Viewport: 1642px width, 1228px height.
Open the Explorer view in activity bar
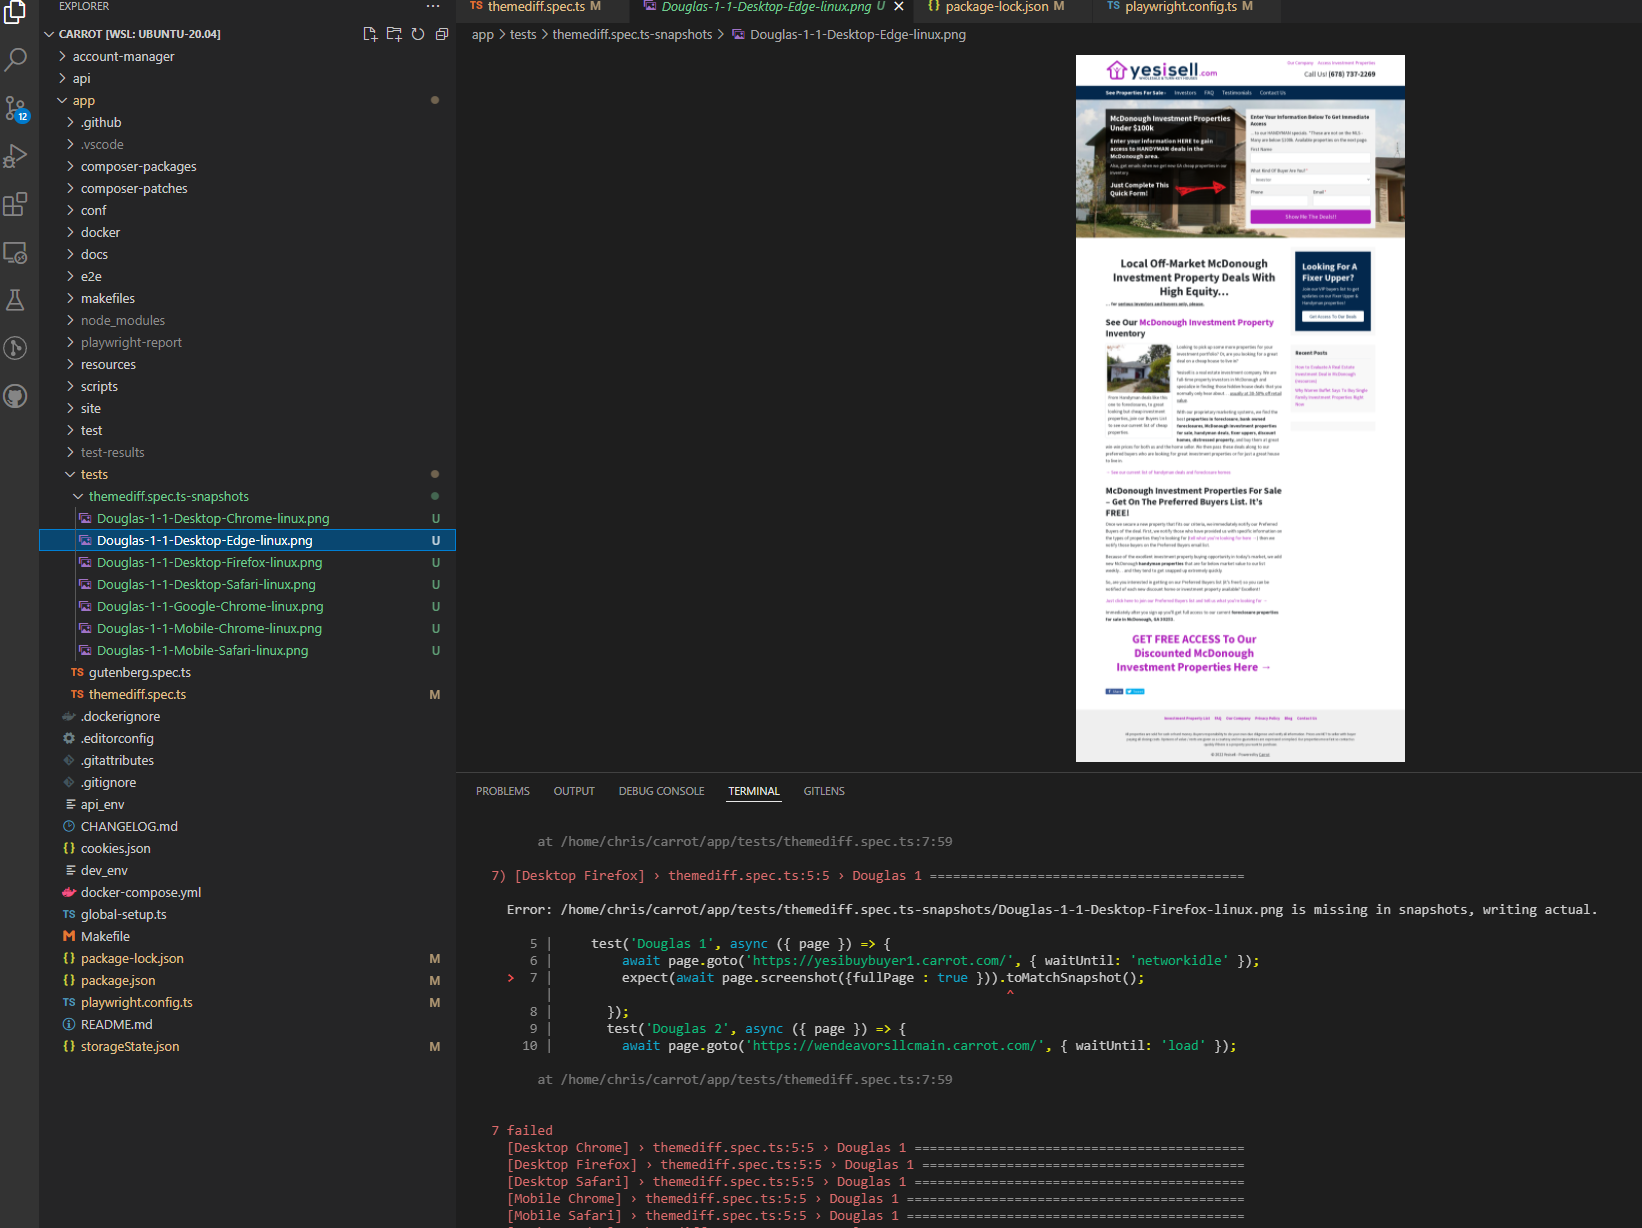click(15, 12)
